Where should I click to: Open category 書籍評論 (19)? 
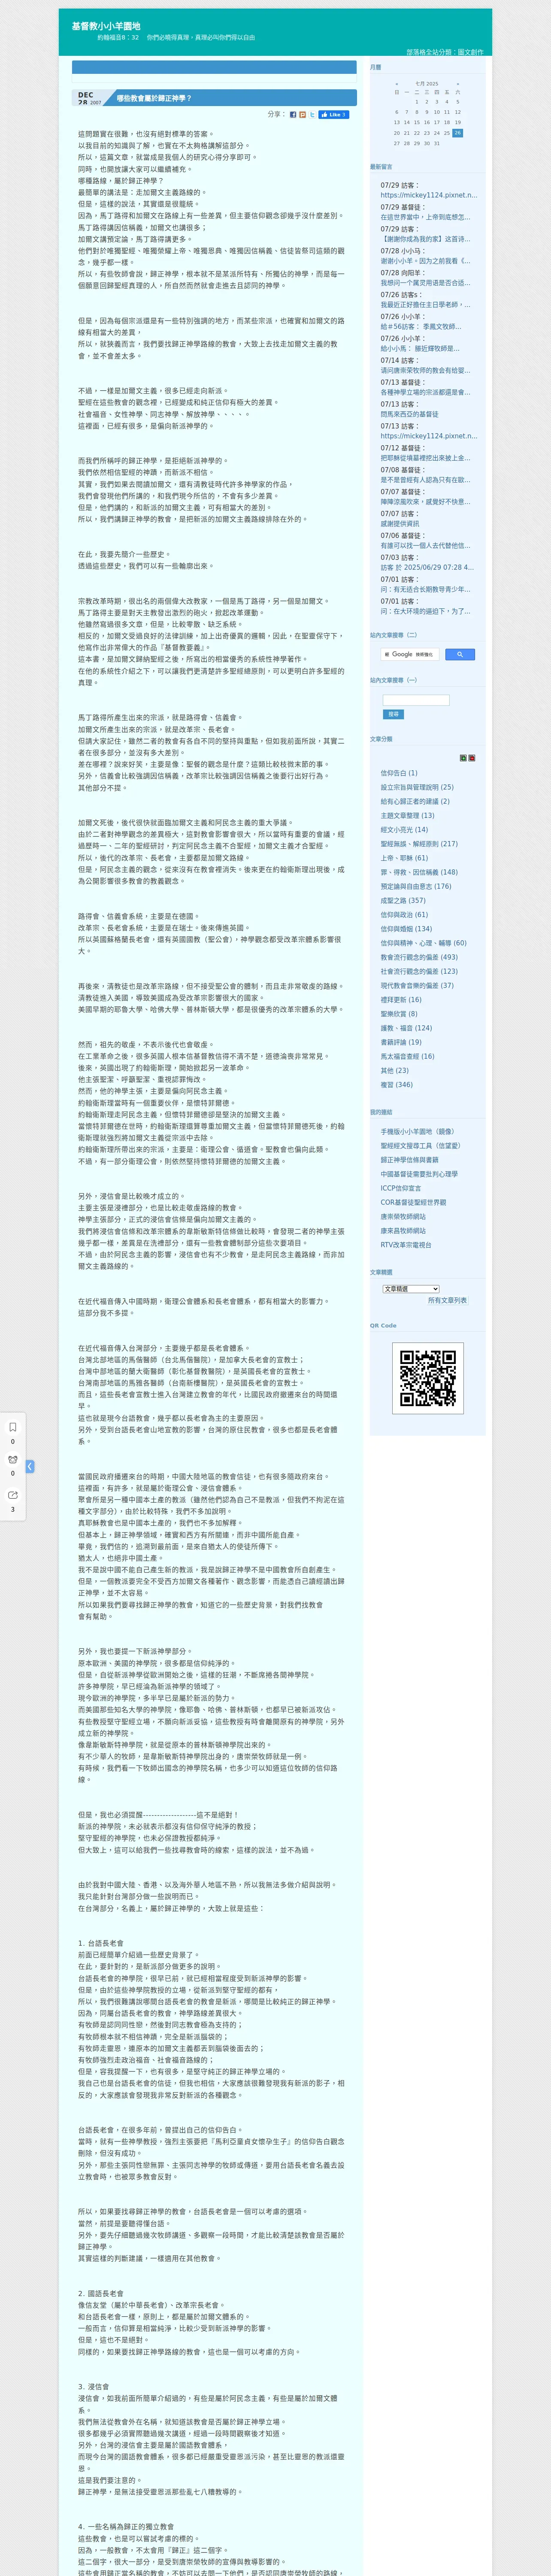401,1042
